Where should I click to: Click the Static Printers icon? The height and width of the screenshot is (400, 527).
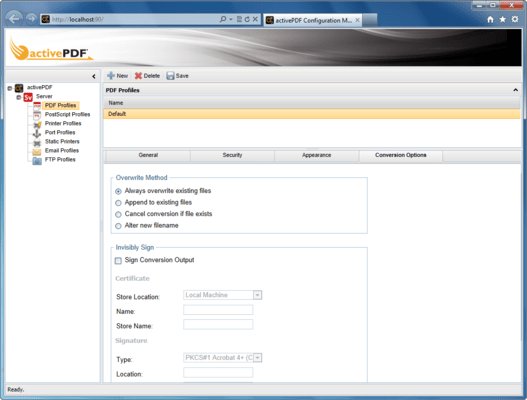coord(37,143)
